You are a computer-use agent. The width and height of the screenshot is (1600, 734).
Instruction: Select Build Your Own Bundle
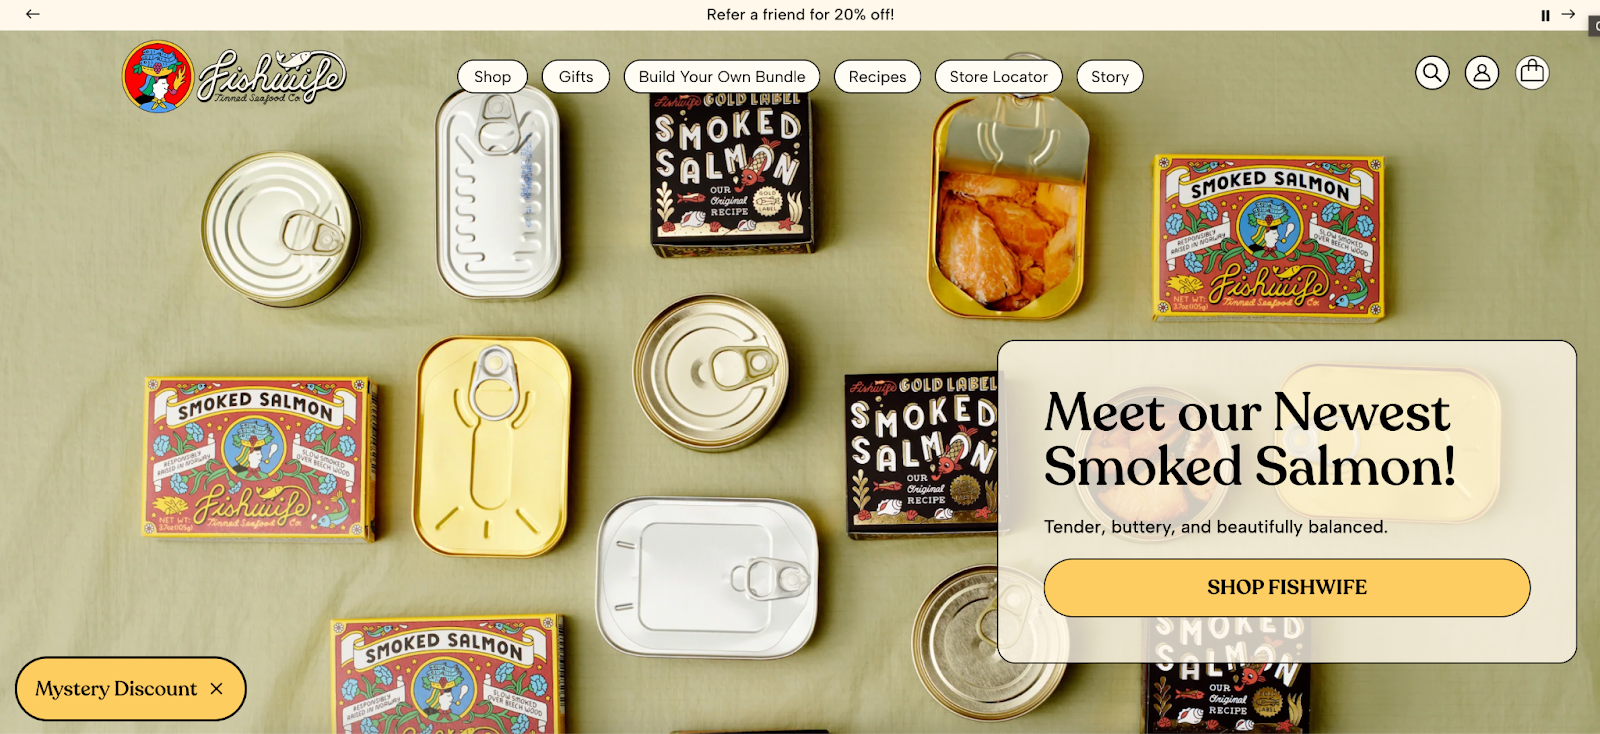(x=722, y=76)
